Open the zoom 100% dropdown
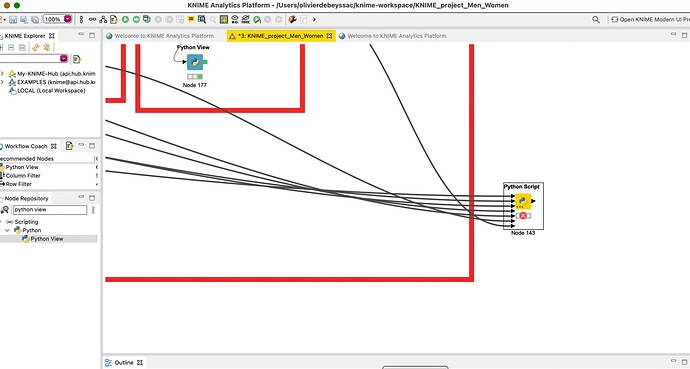This screenshot has width=690, height=369. 67,19
